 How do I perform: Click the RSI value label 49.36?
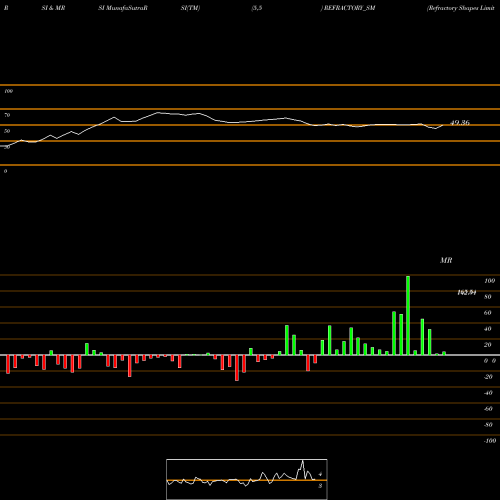point(460,123)
